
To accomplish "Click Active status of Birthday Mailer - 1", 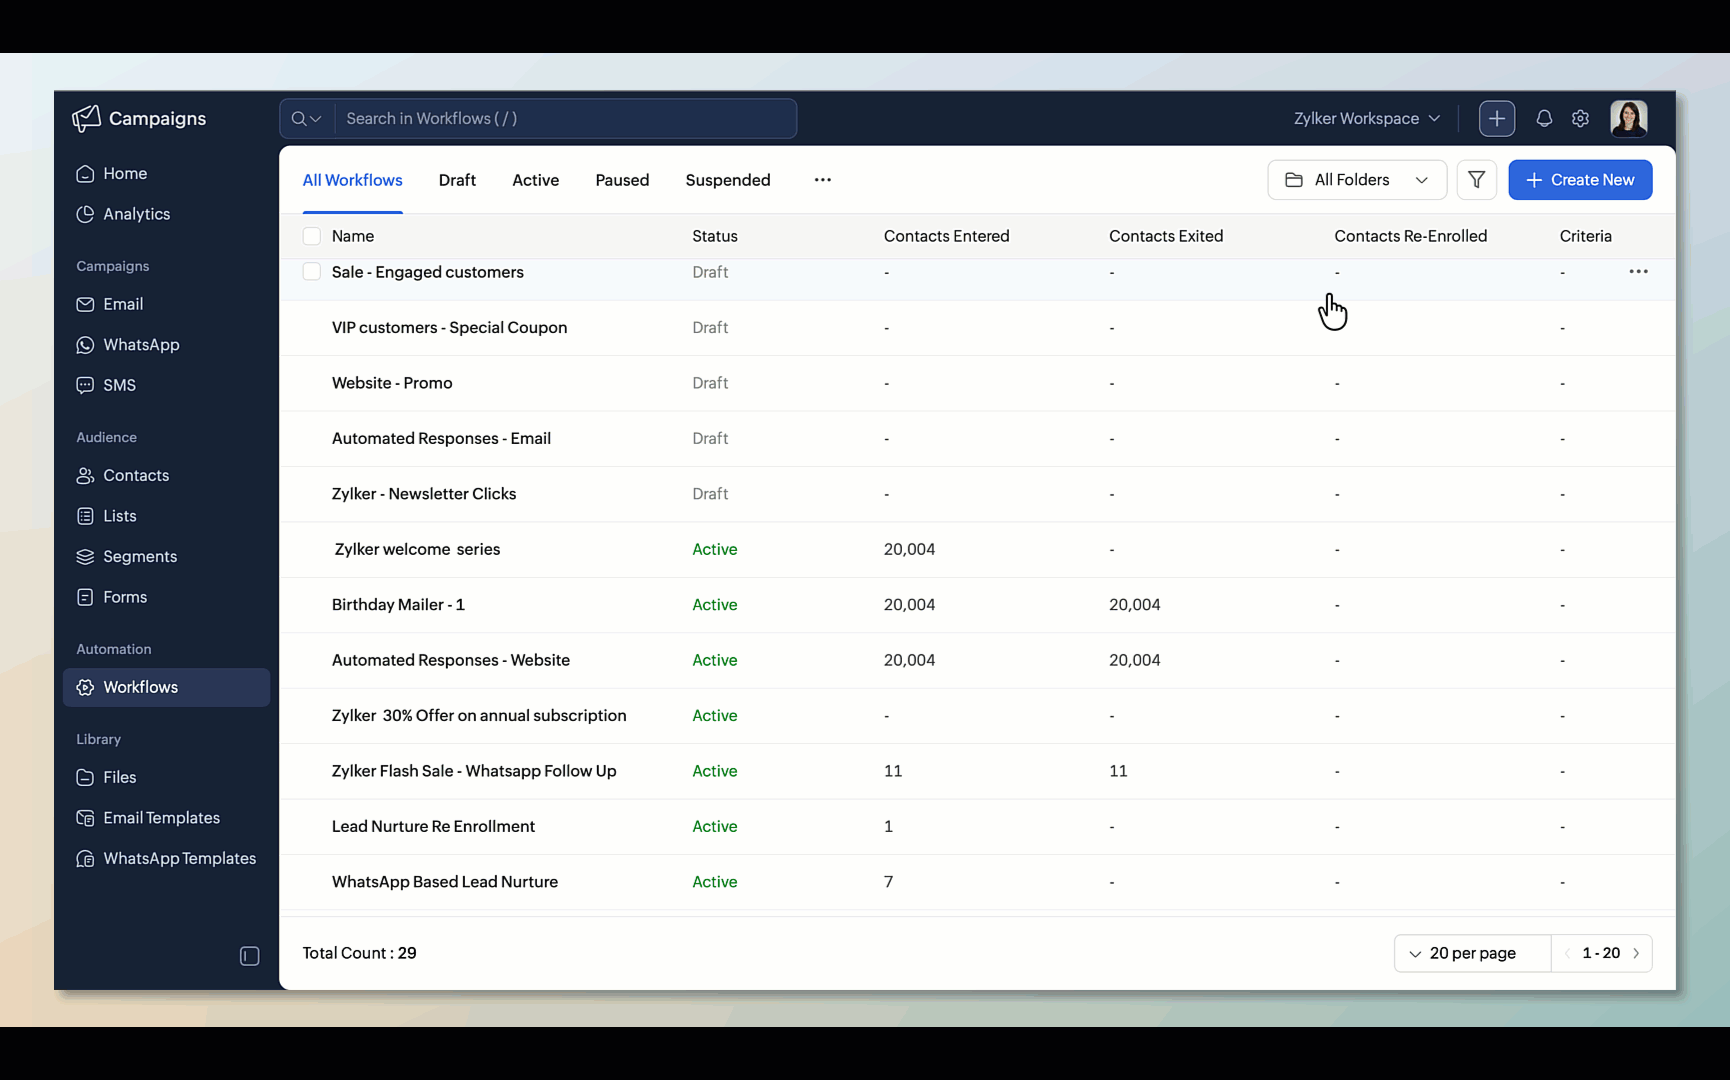I will coord(715,605).
